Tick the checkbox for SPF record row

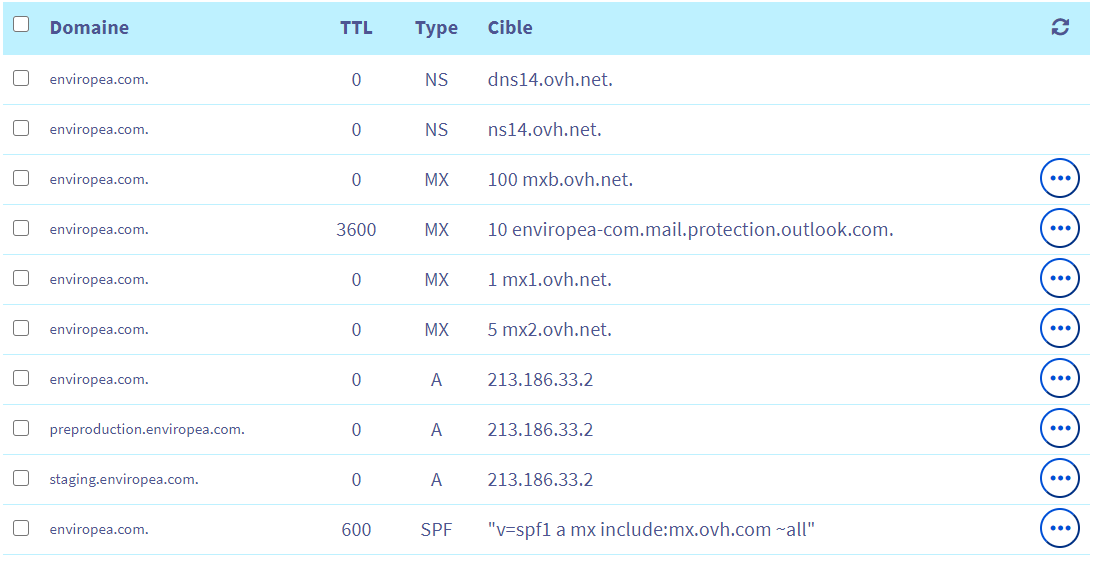(21, 527)
